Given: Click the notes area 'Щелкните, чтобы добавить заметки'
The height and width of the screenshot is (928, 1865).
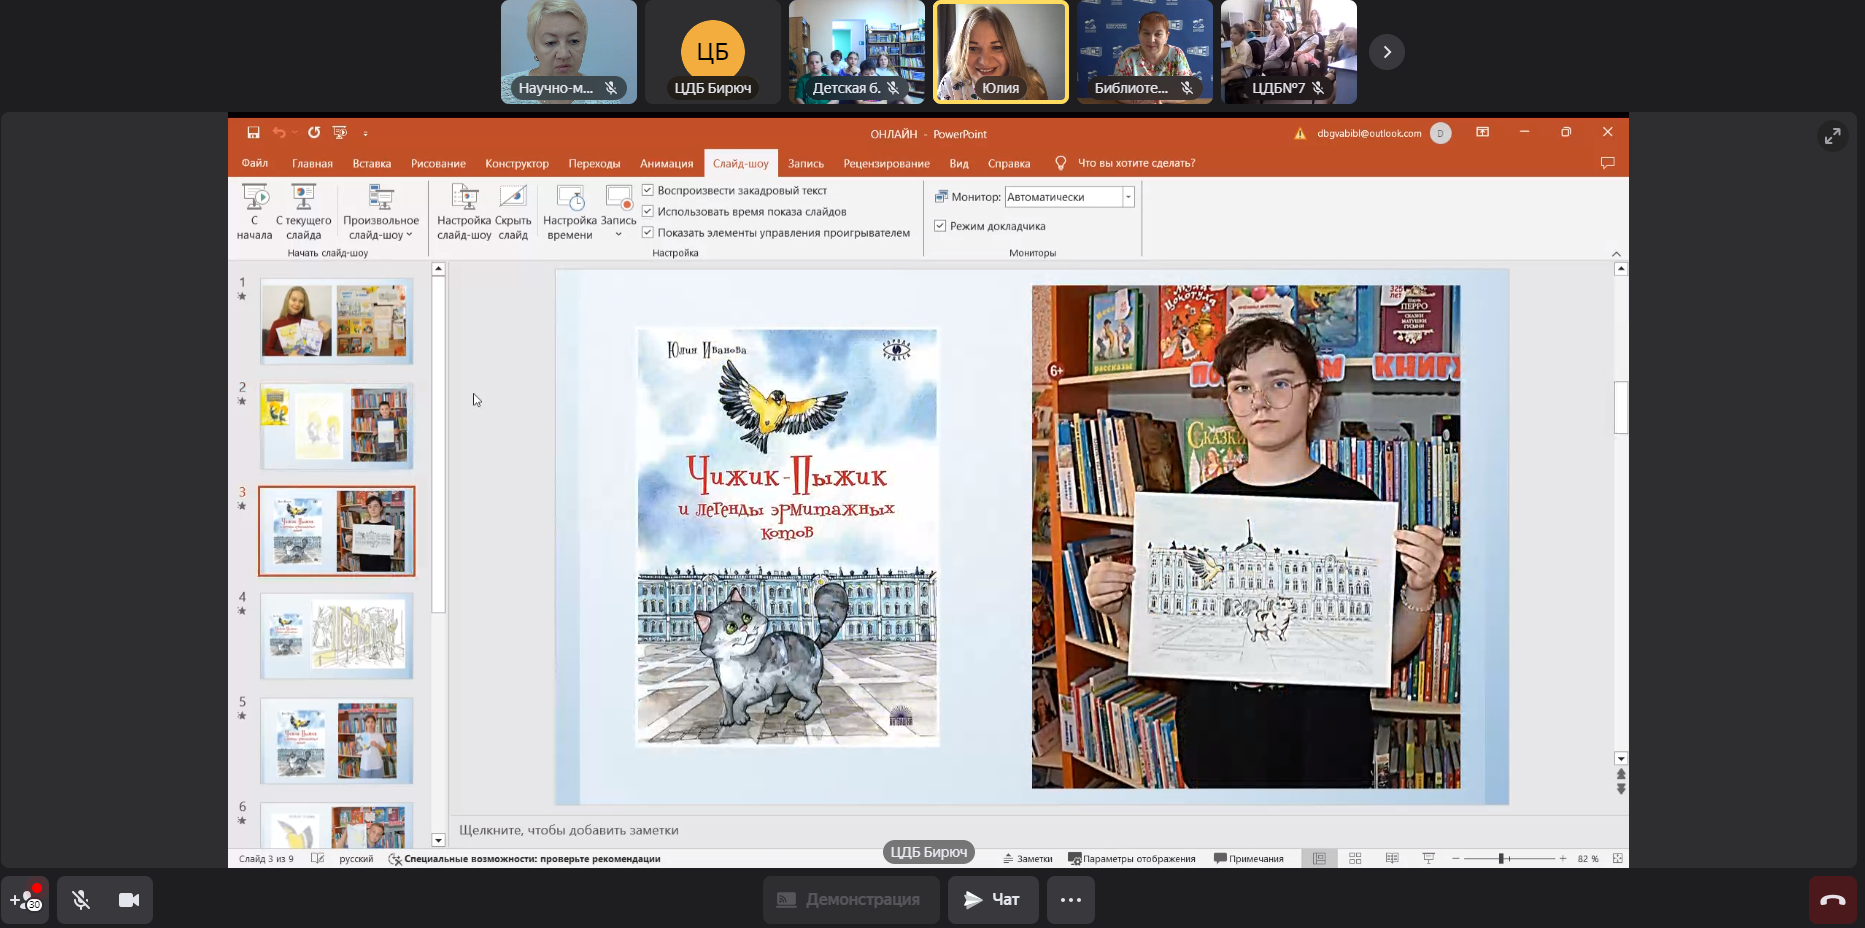Looking at the screenshot, I should pos(569,830).
